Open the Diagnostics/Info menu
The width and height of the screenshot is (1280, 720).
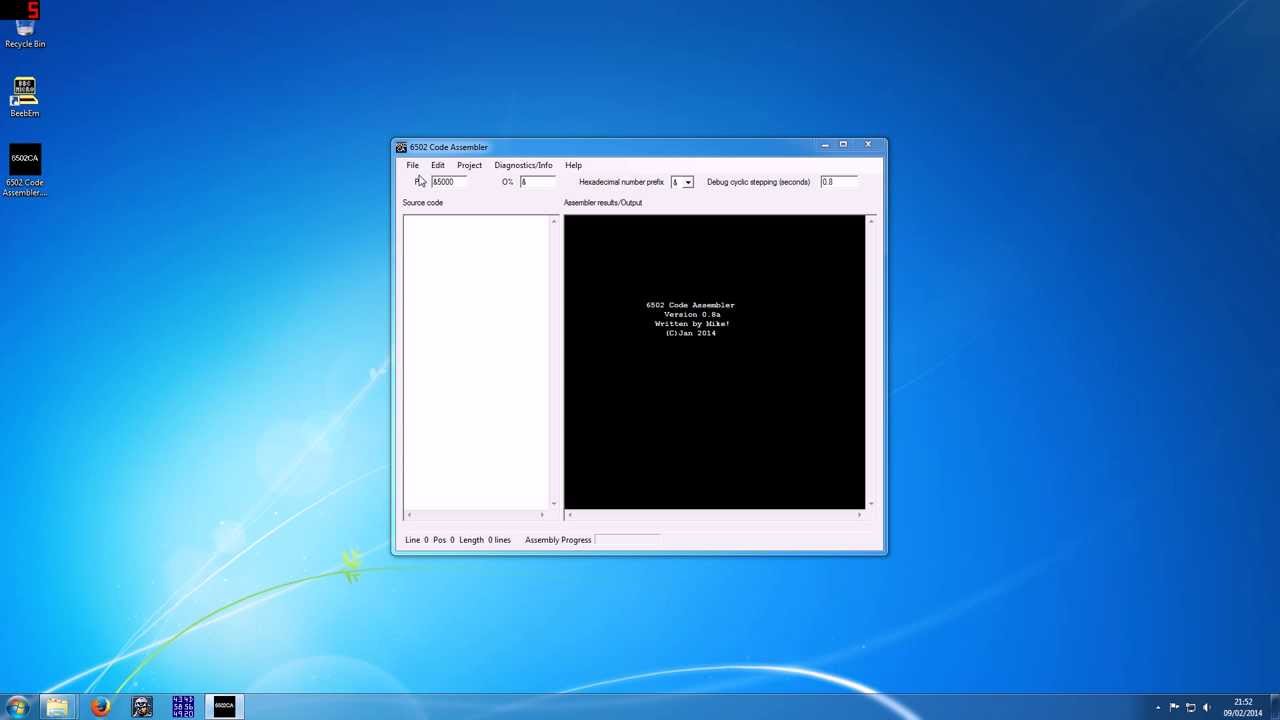tap(523, 165)
